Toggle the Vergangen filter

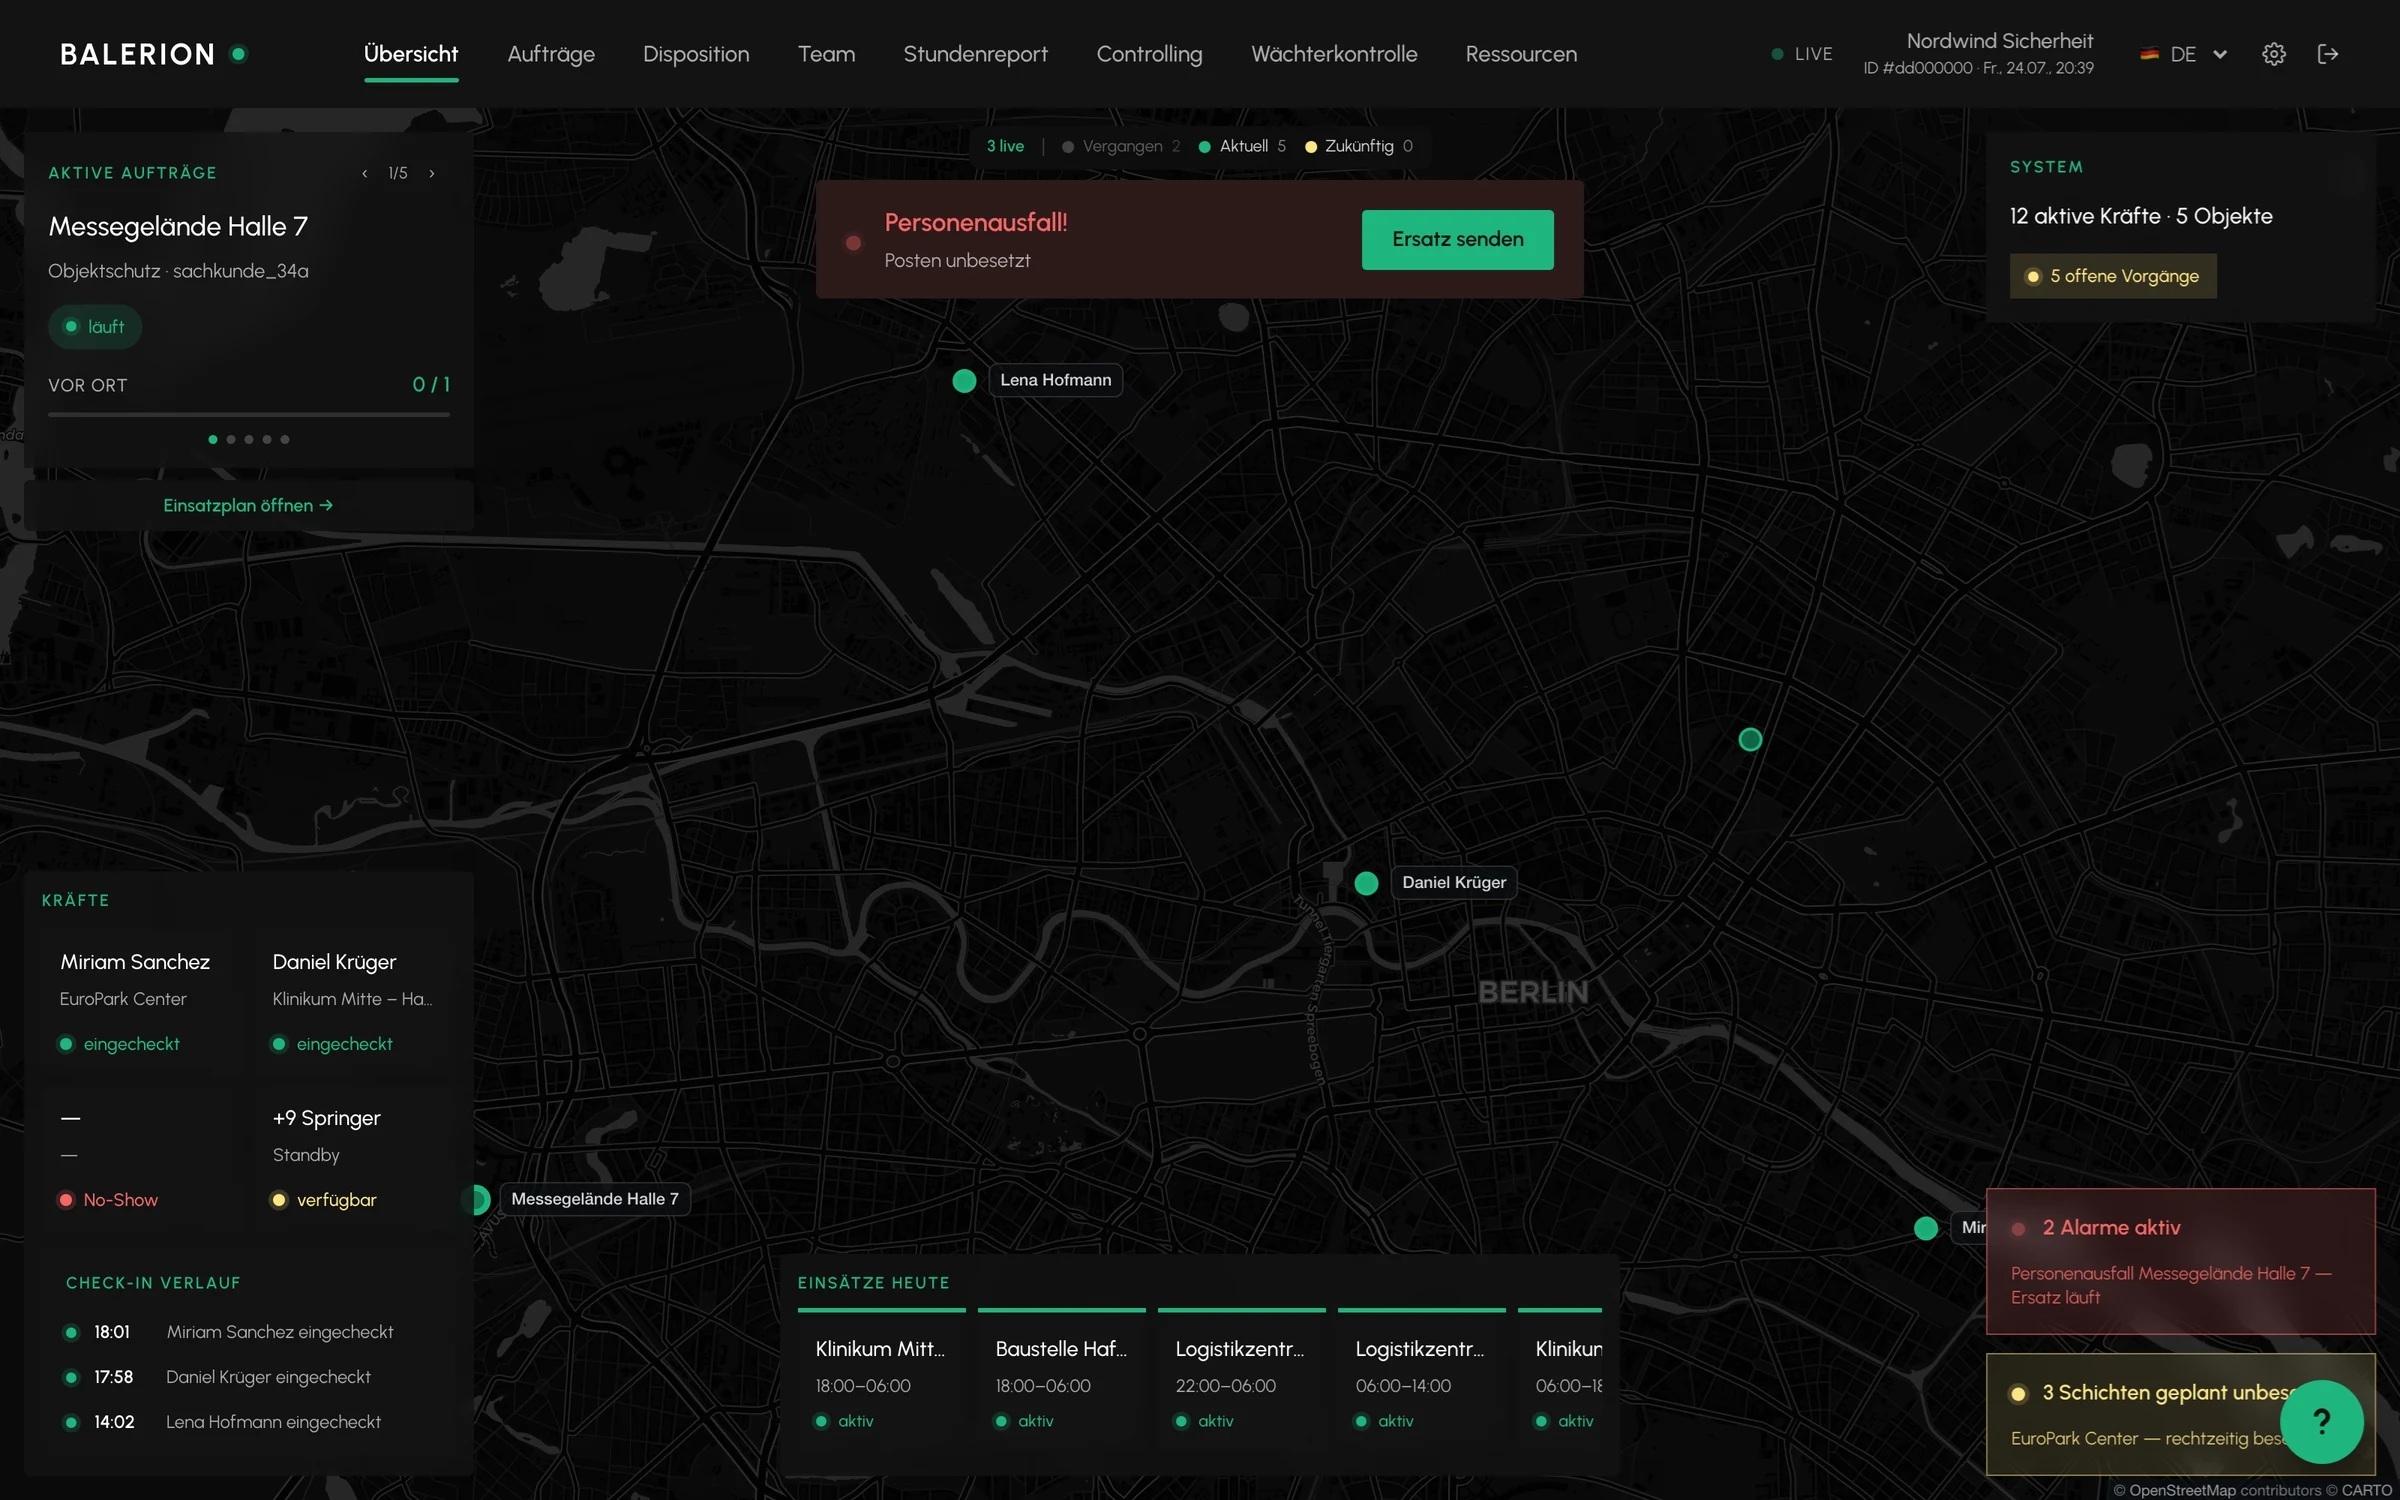coord(1121,146)
